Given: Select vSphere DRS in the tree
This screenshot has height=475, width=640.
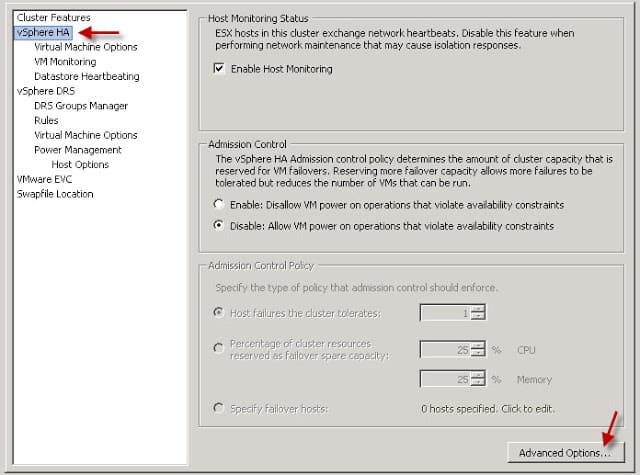Looking at the screenshot, I should [46, 91].
